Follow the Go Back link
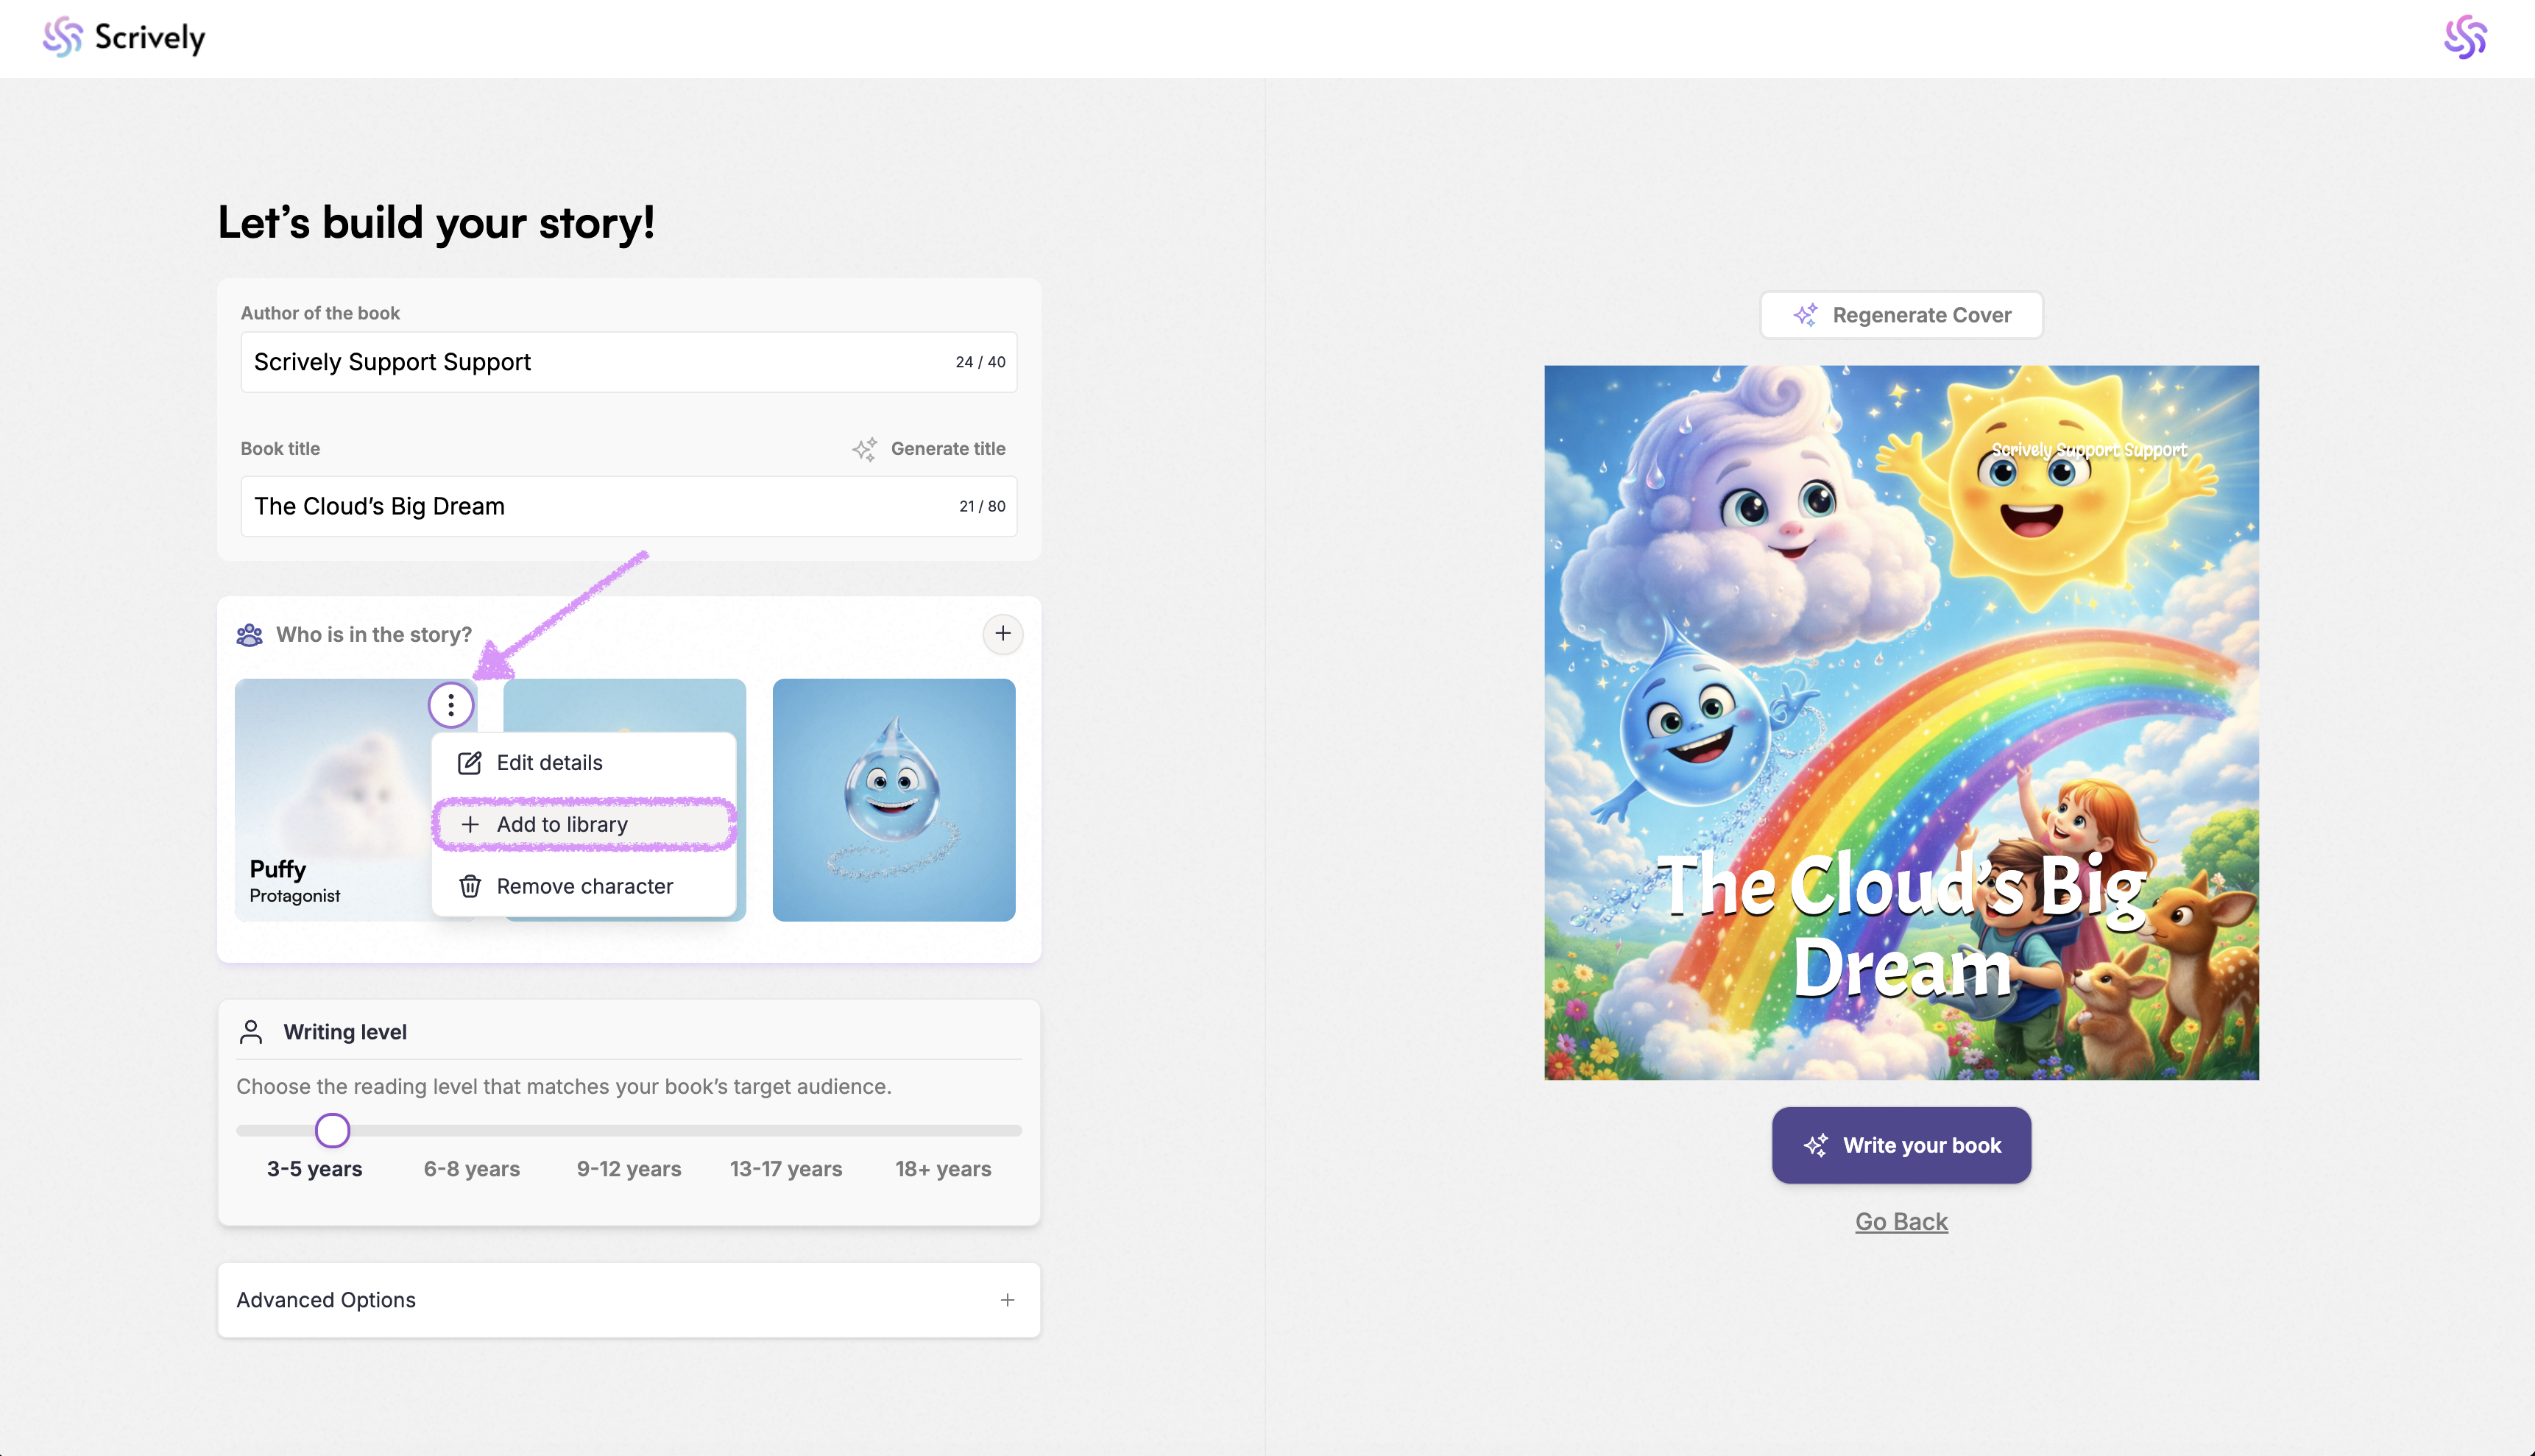Screen dimensions: 2535x1456 pos(1901,1221)
